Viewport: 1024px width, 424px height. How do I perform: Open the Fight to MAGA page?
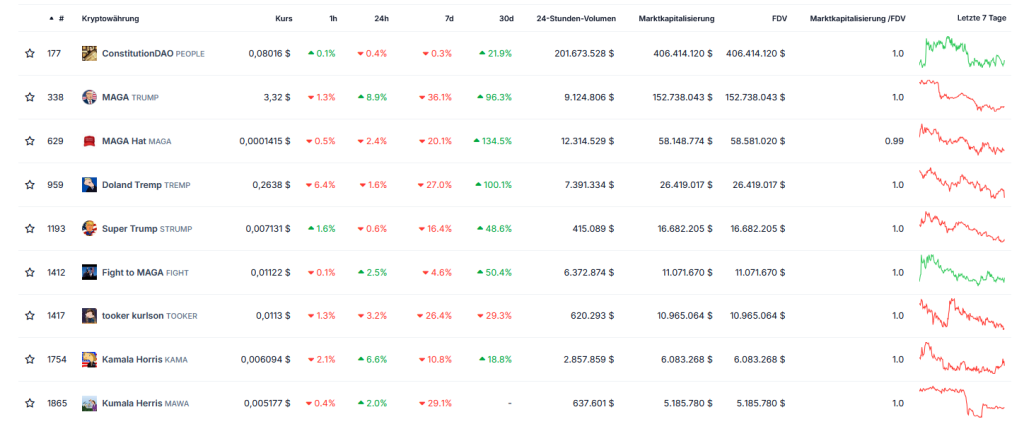[x=145, y=272]
